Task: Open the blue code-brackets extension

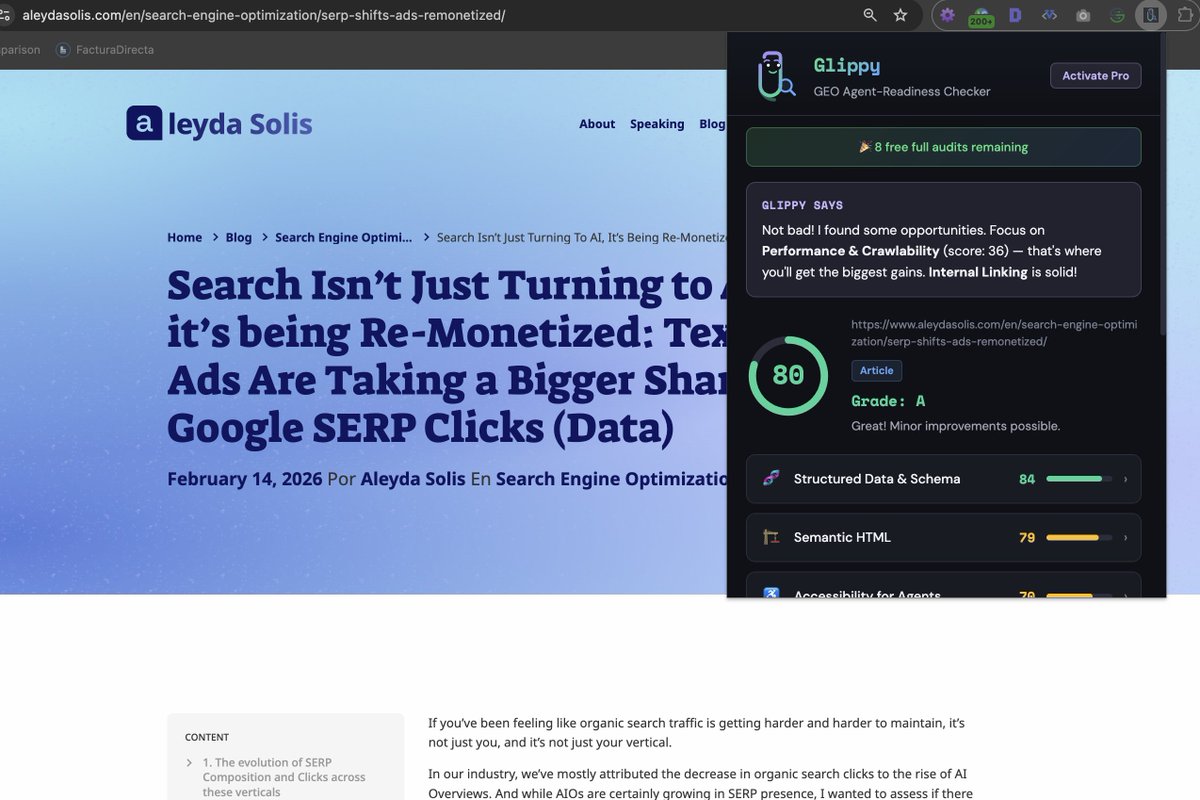Action: pyautogui.click(x=1049, y=15)
